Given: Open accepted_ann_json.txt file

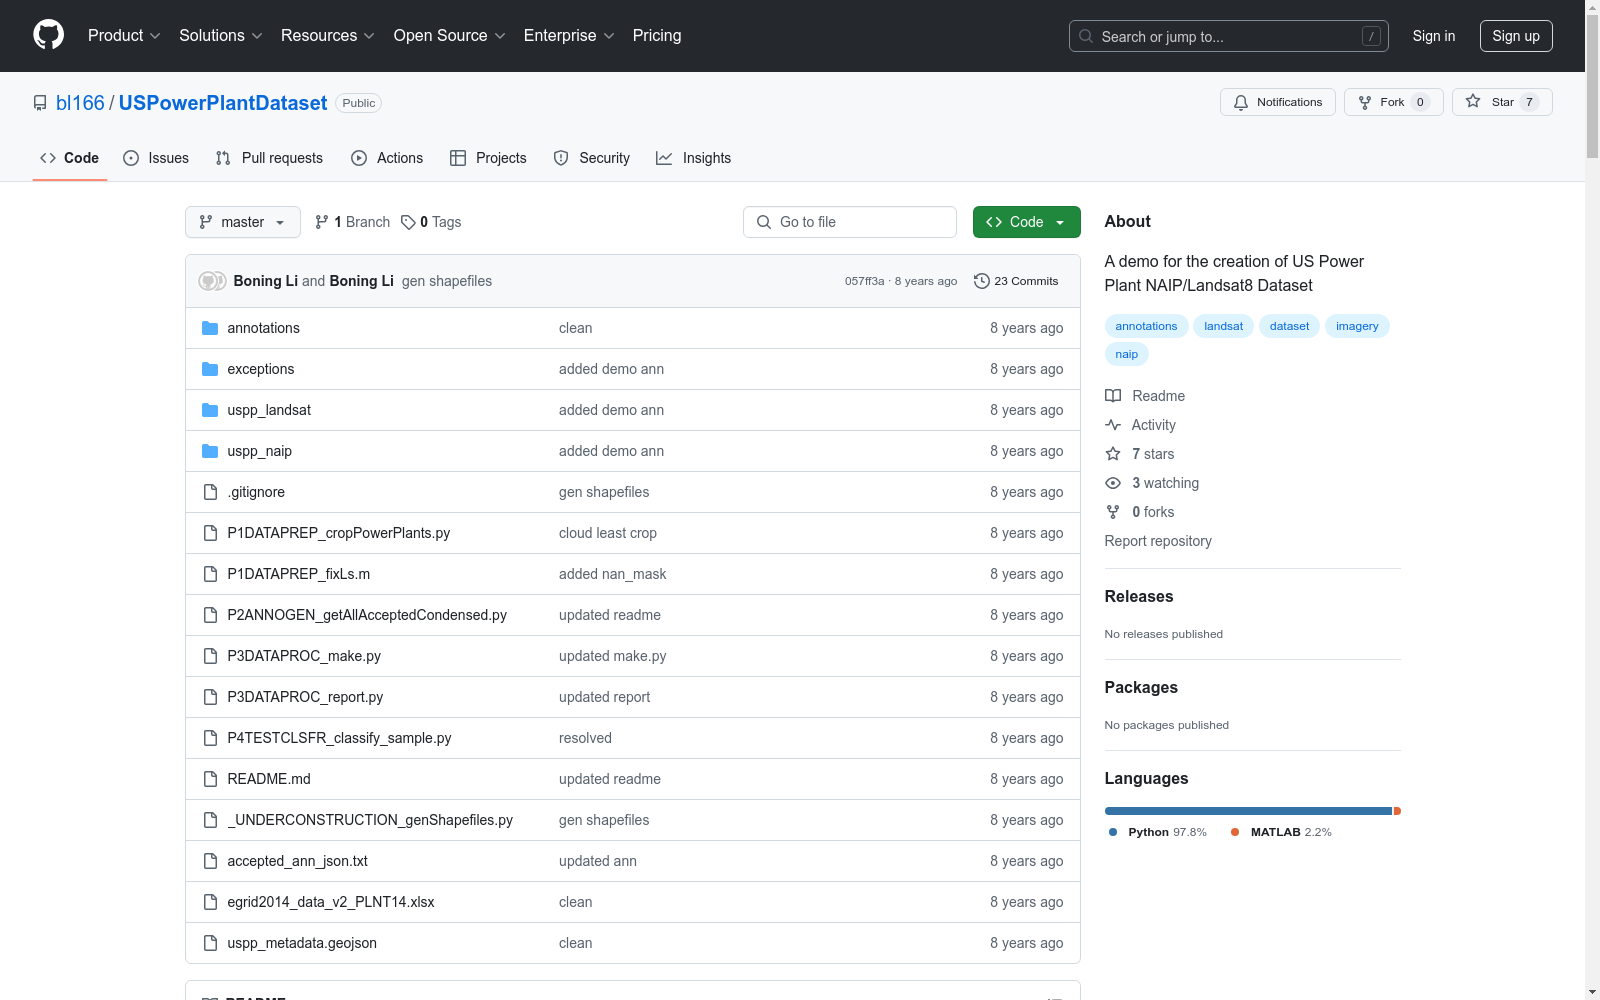Looking at the screenshot, I should coord(297,861).
